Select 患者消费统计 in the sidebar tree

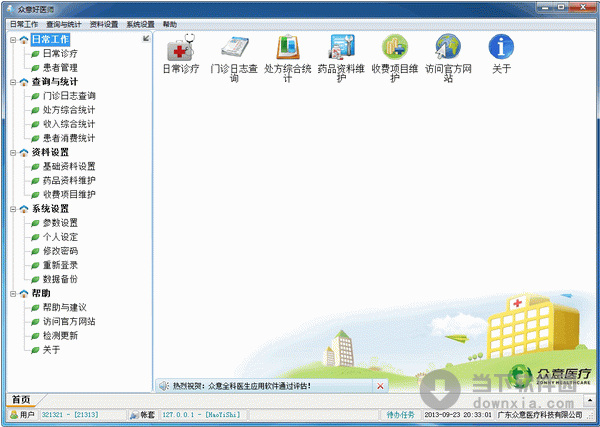point(69,138)
